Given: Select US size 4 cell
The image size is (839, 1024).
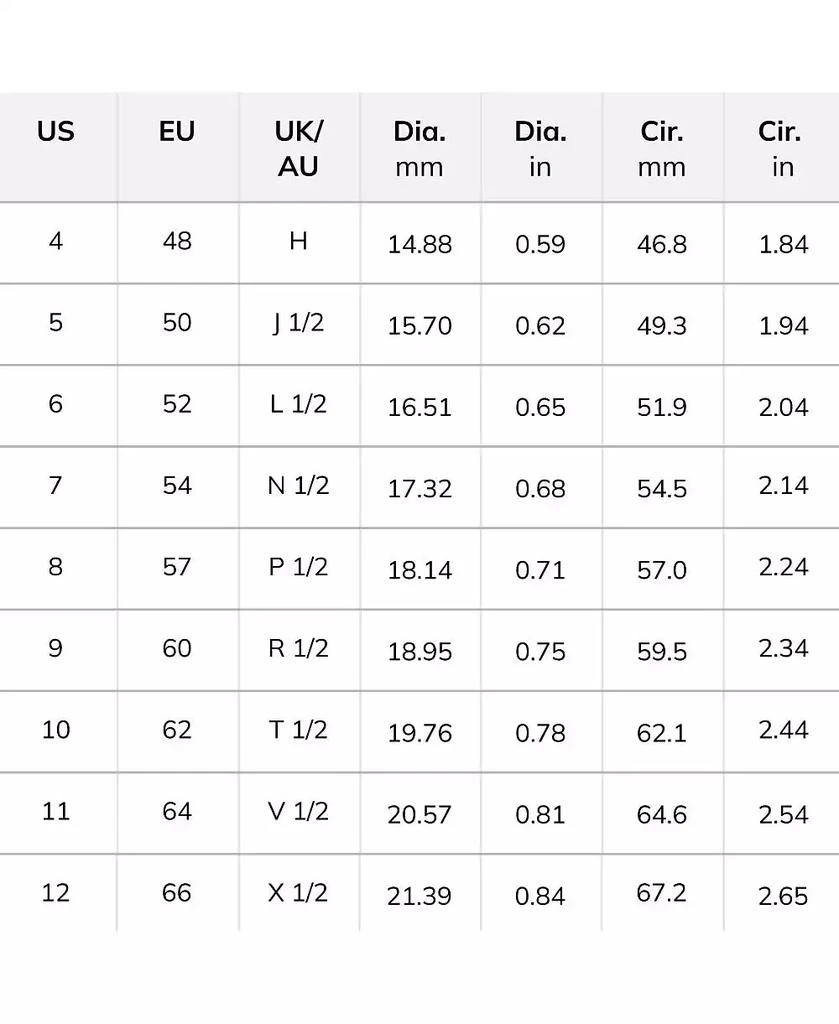Looking at the screenshot, I should tap(56, 241).
